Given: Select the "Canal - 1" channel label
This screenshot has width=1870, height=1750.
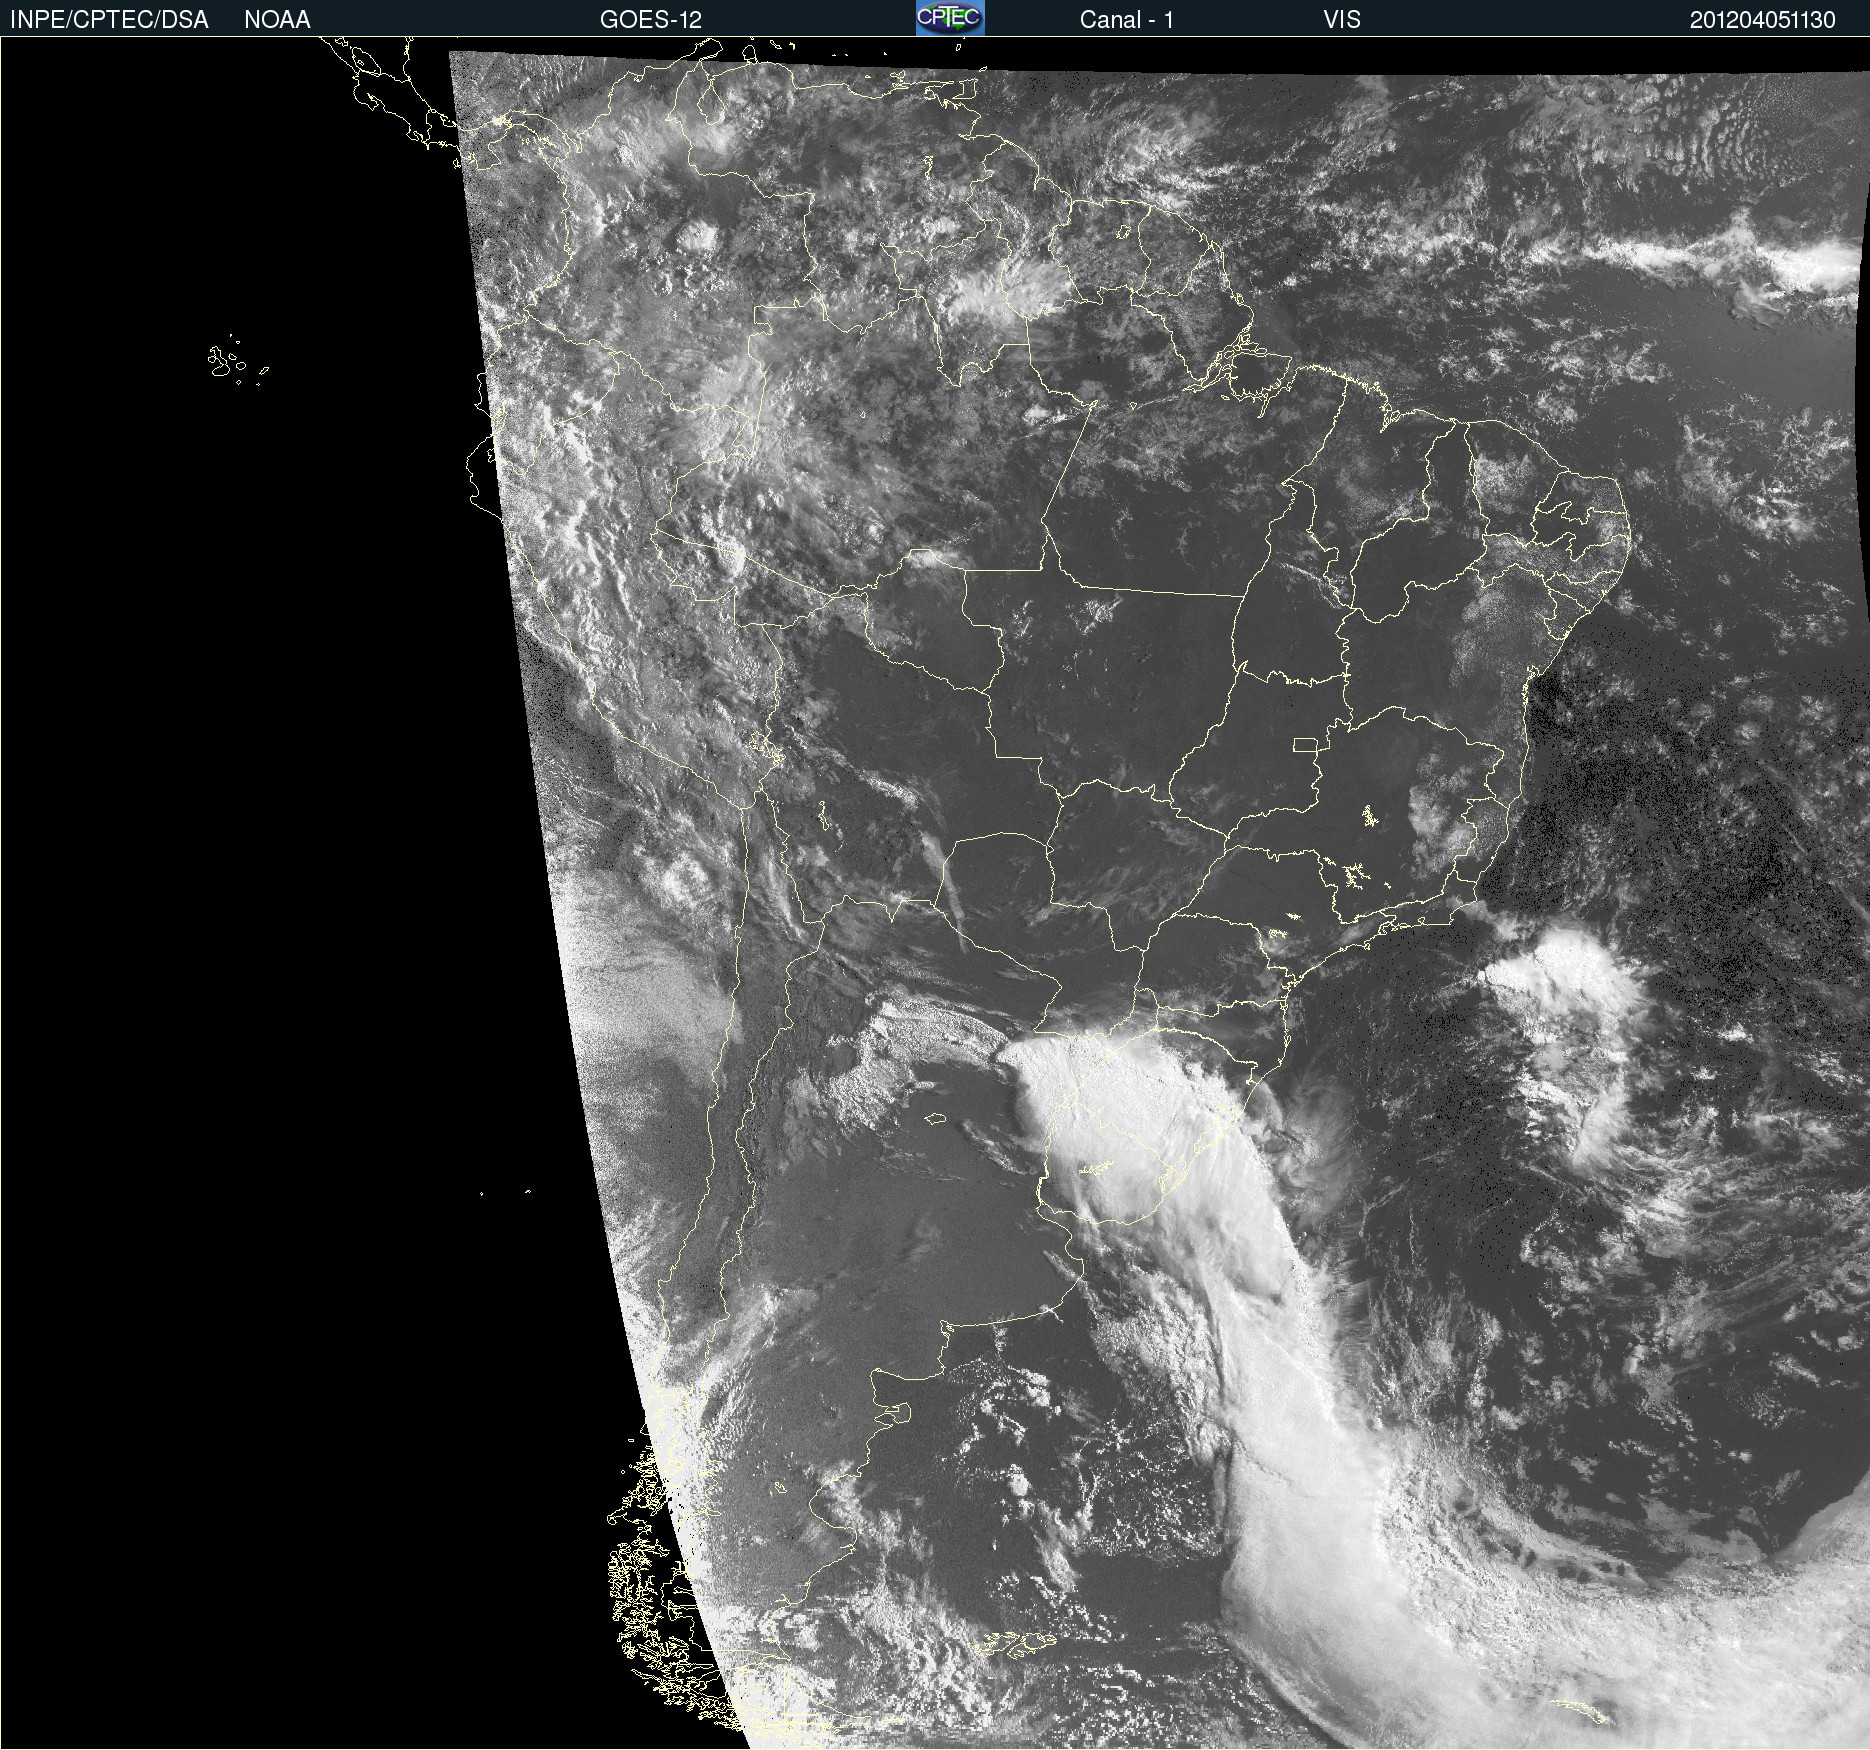Looking at the screenshot, I should point(1126,20).
